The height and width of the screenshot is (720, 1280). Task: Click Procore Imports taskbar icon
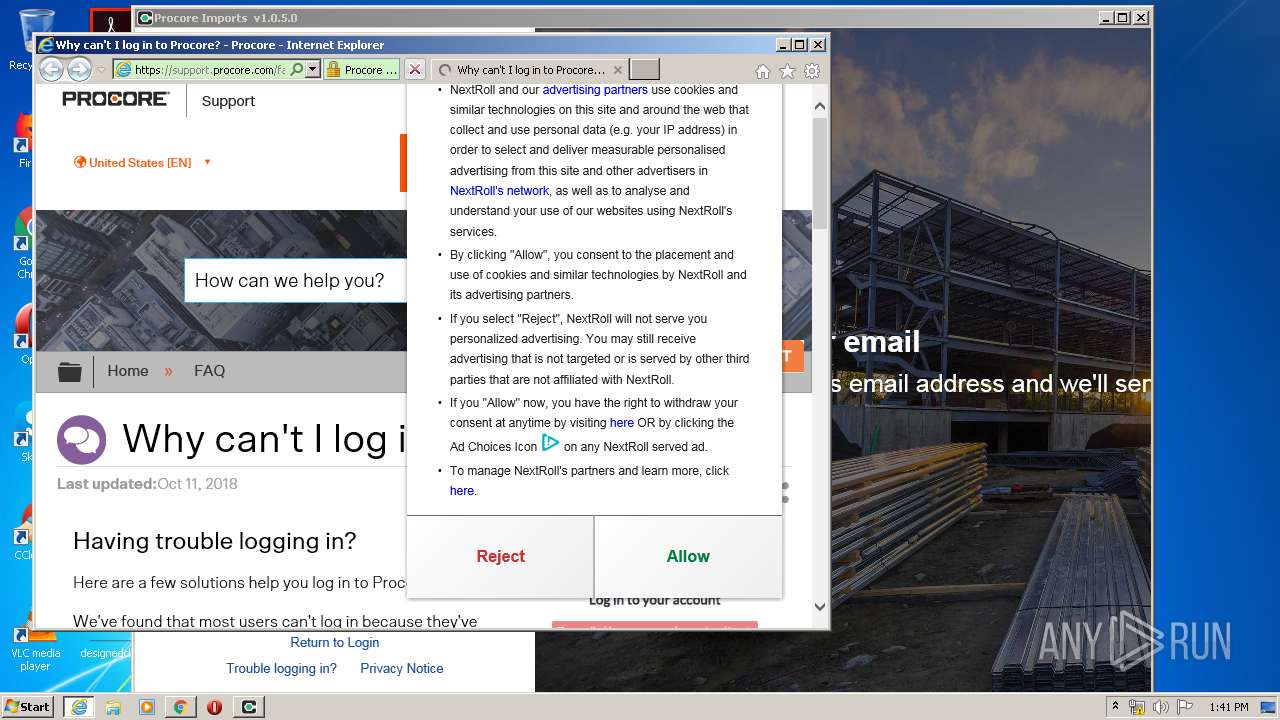[249, 707]
